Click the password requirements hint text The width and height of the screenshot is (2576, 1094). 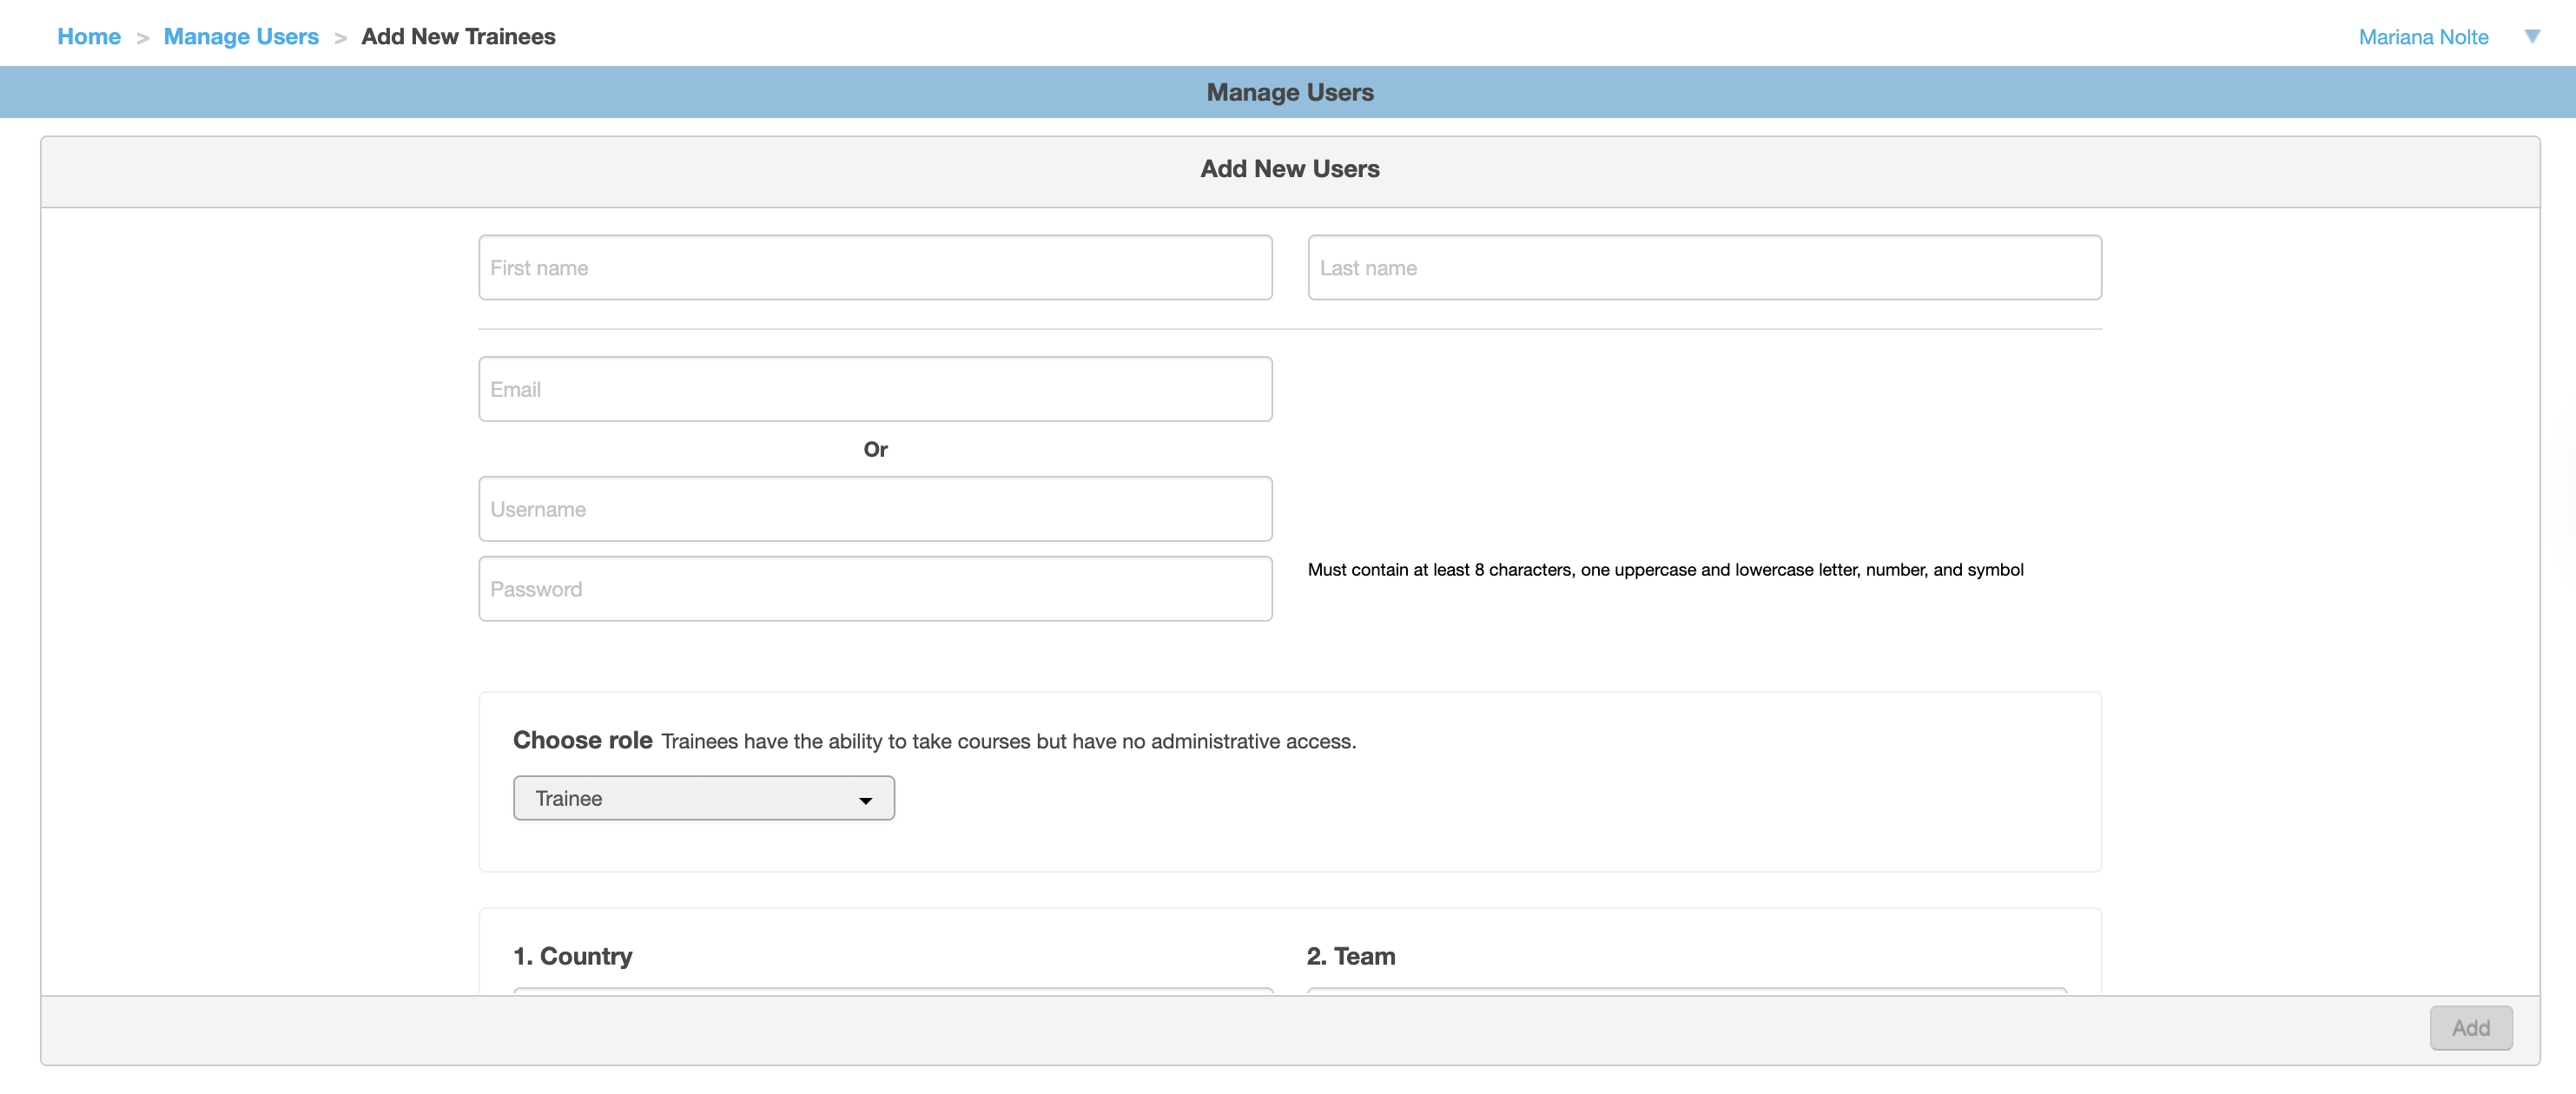tap(1665, 570)
